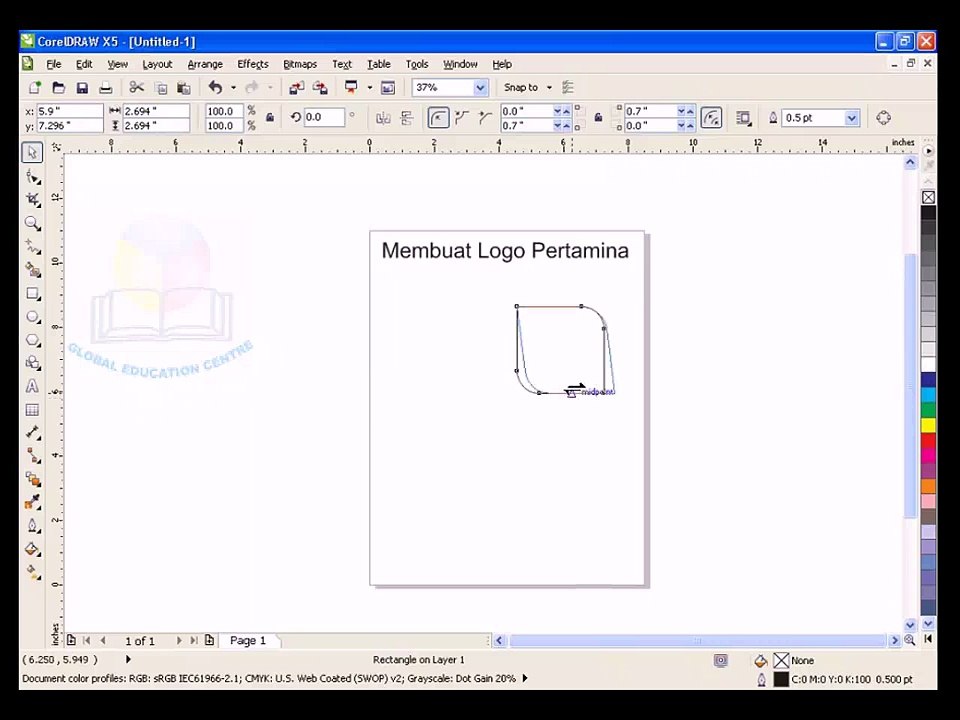The image size is (960, 720).
Task: Open the Bitmaps menu
Action: tap(300, 64)
